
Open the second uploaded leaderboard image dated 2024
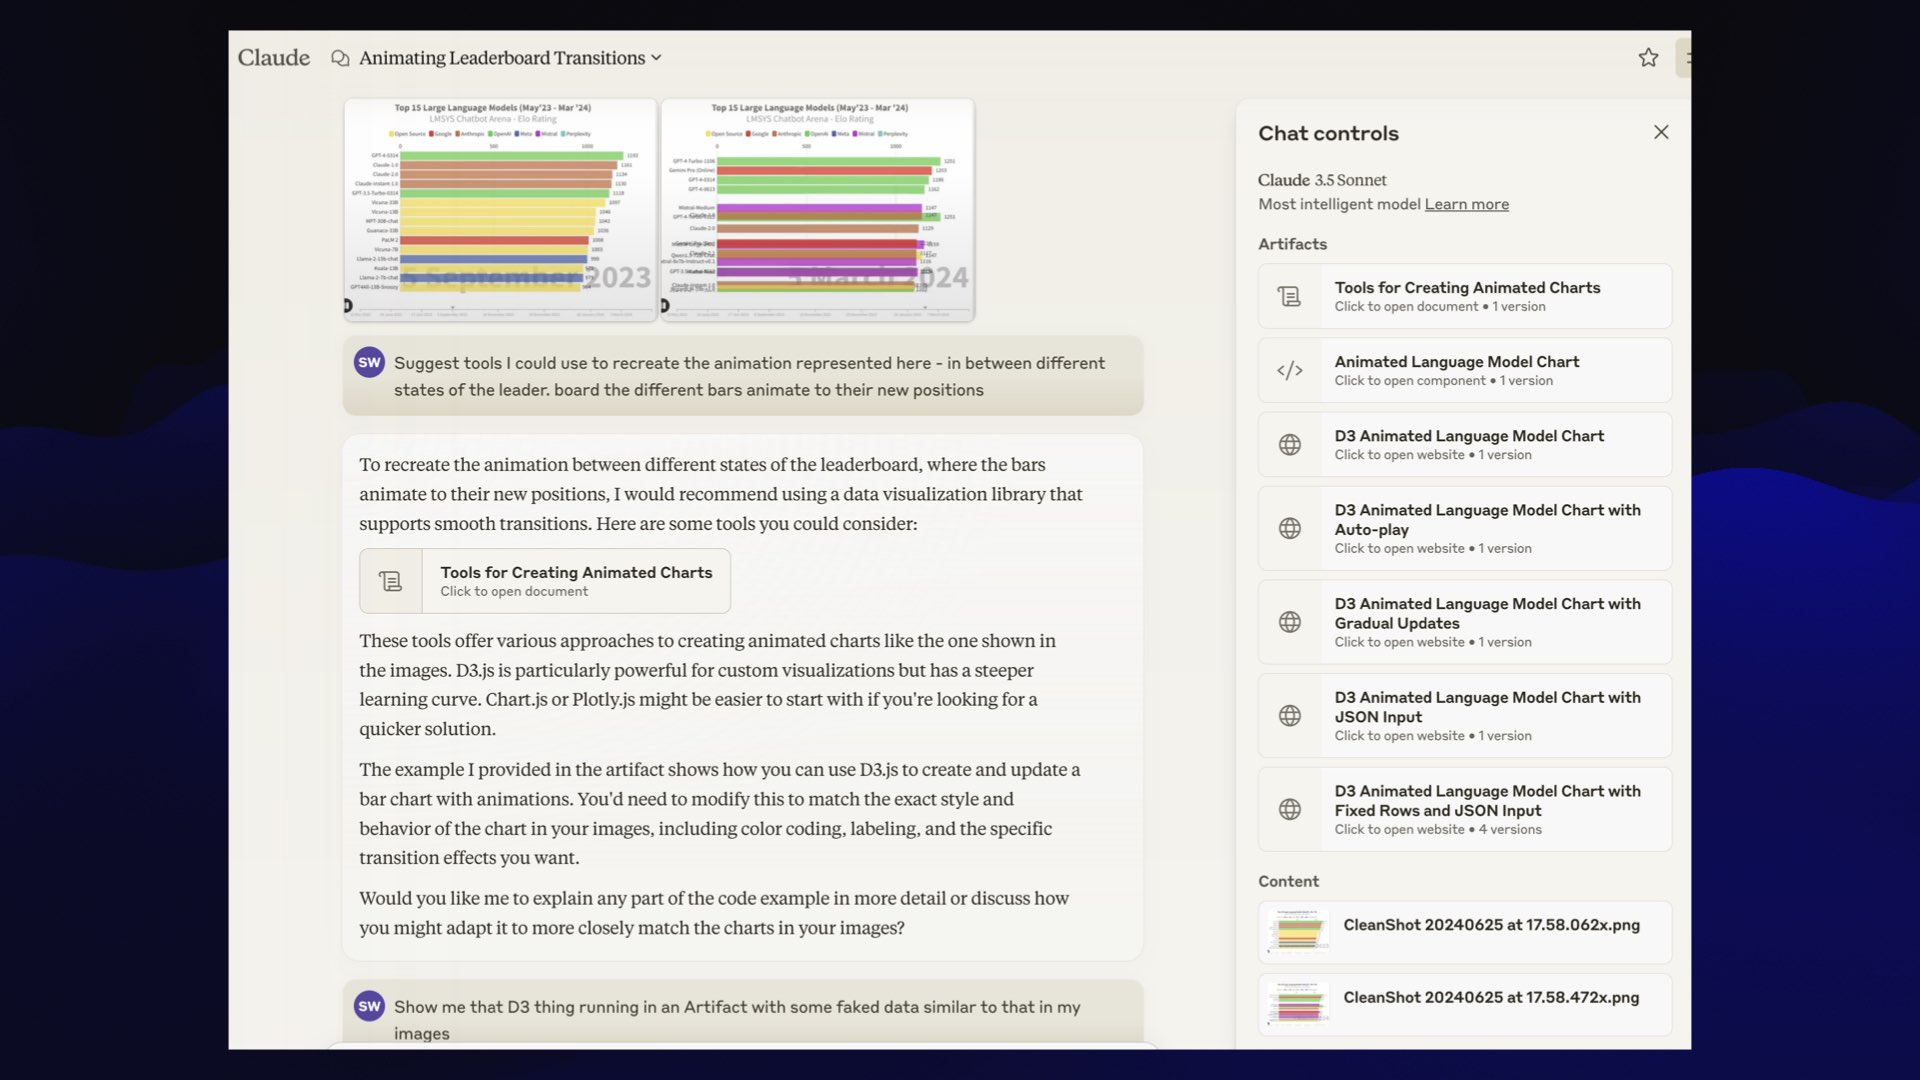click(817, 210)
